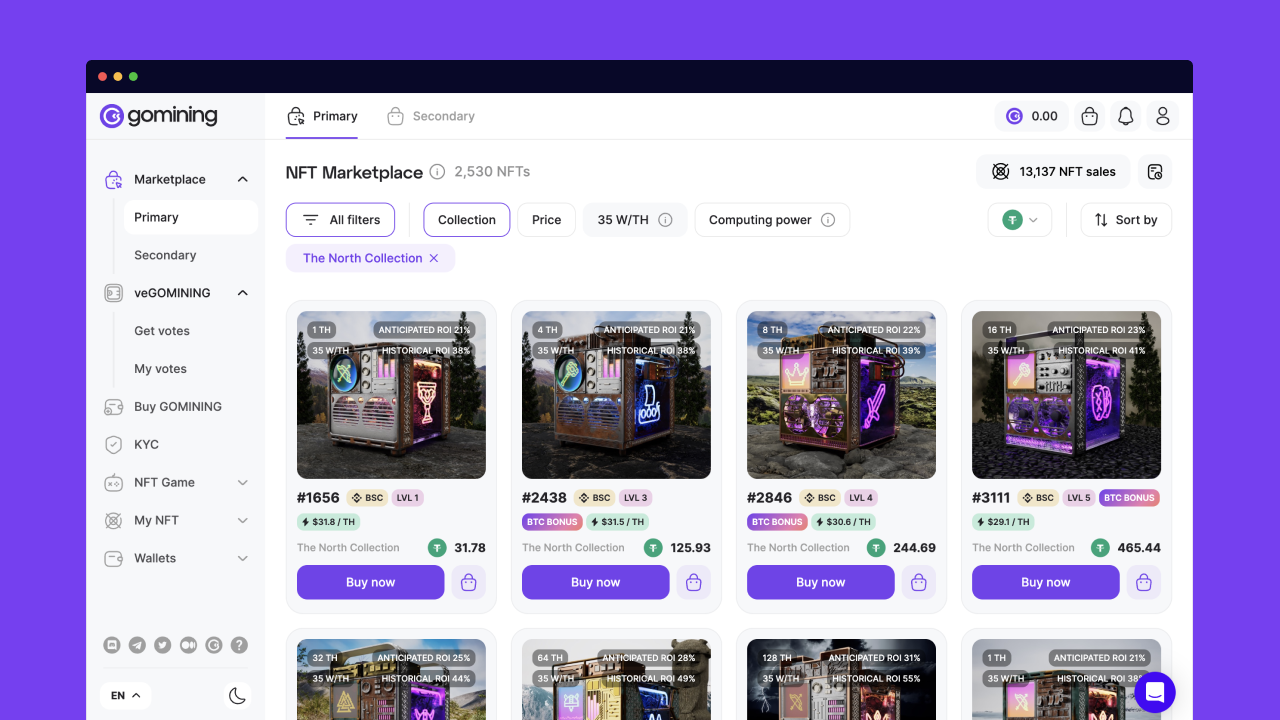Expand the NFT Game menu
The width and height of the screenshot is (1280, 720).
pyautogui.click(x=242, y=483)
